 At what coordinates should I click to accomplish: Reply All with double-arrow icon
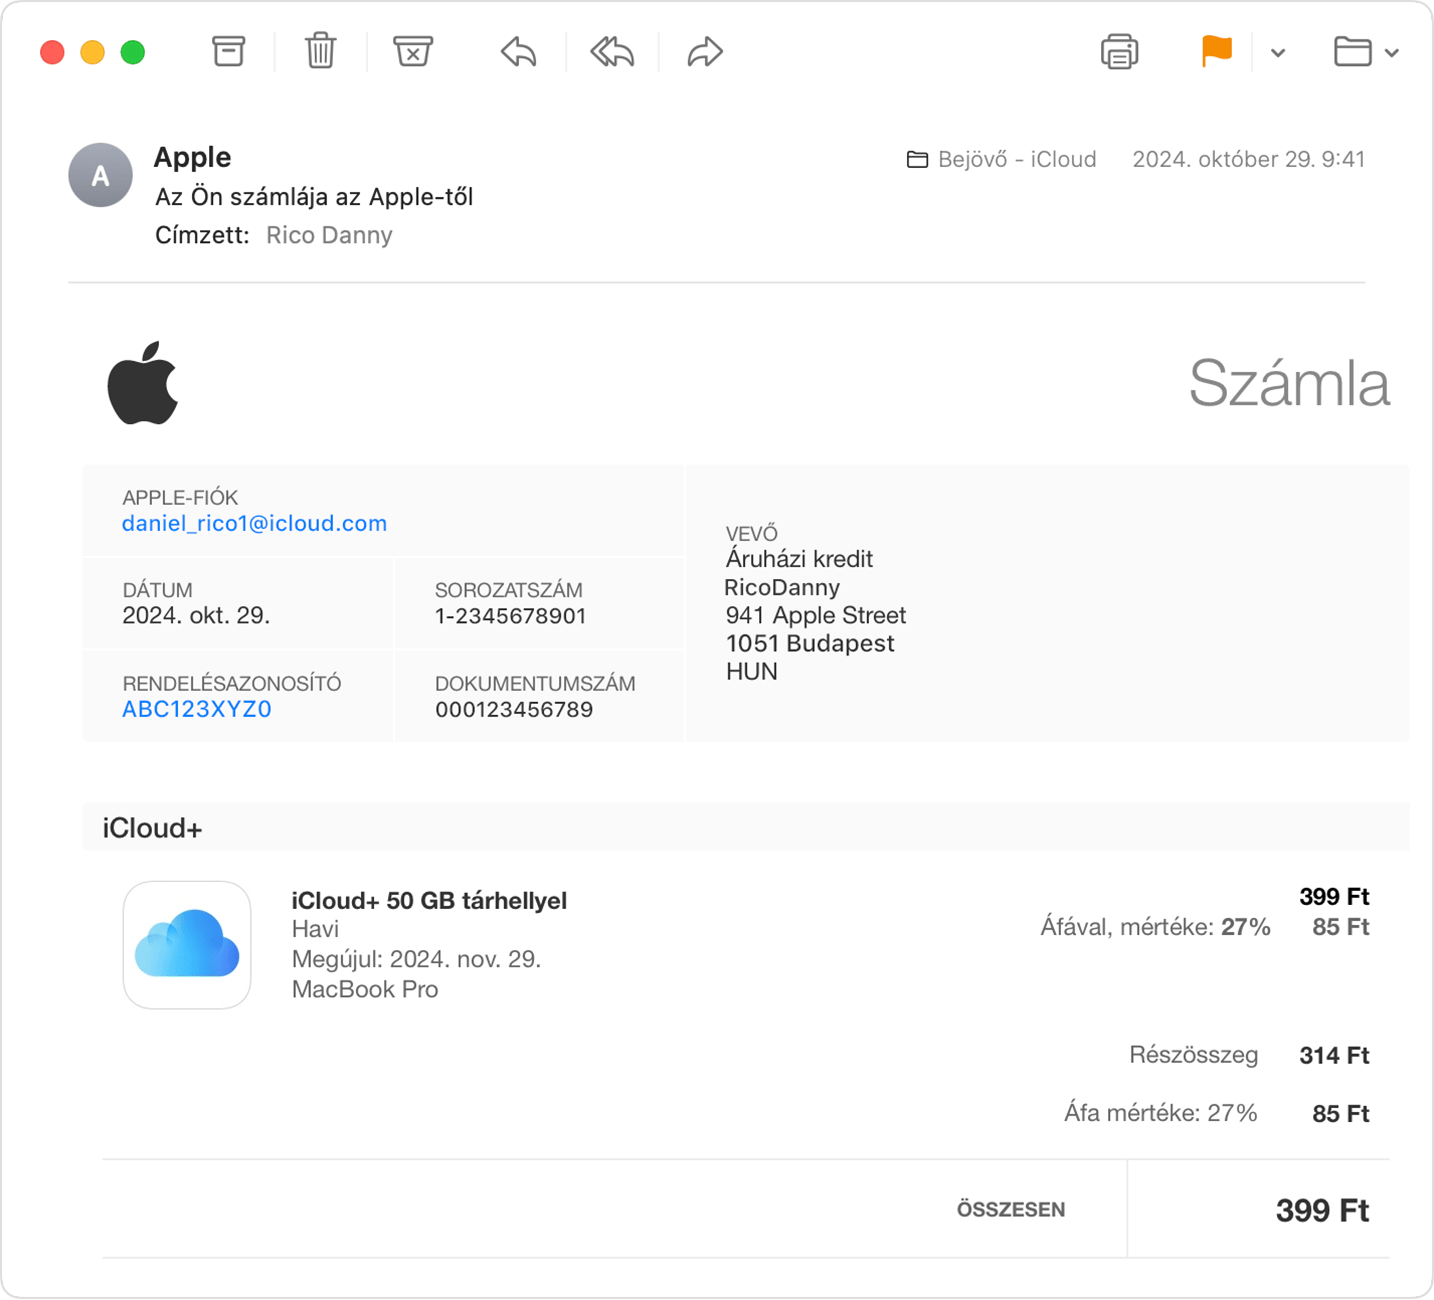(612, 51)
